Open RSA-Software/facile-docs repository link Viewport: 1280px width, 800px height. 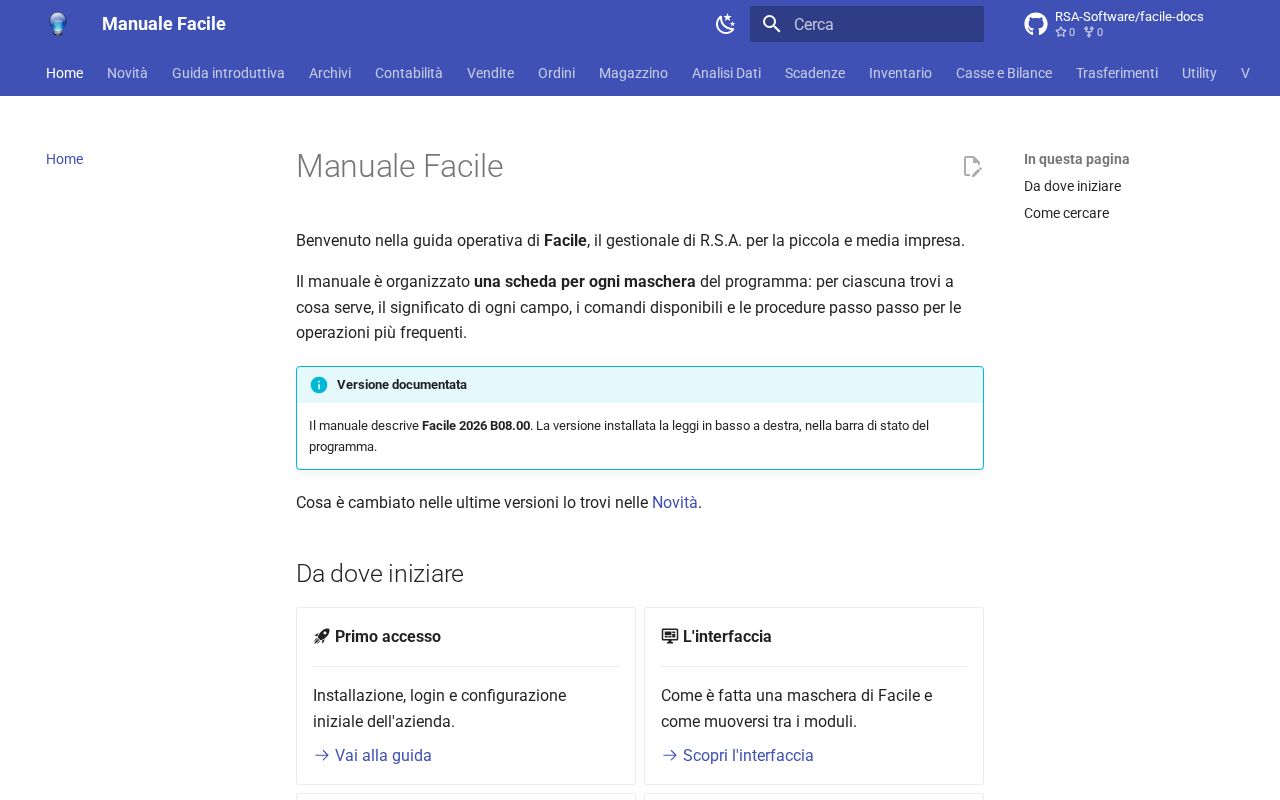(1129, 17)
